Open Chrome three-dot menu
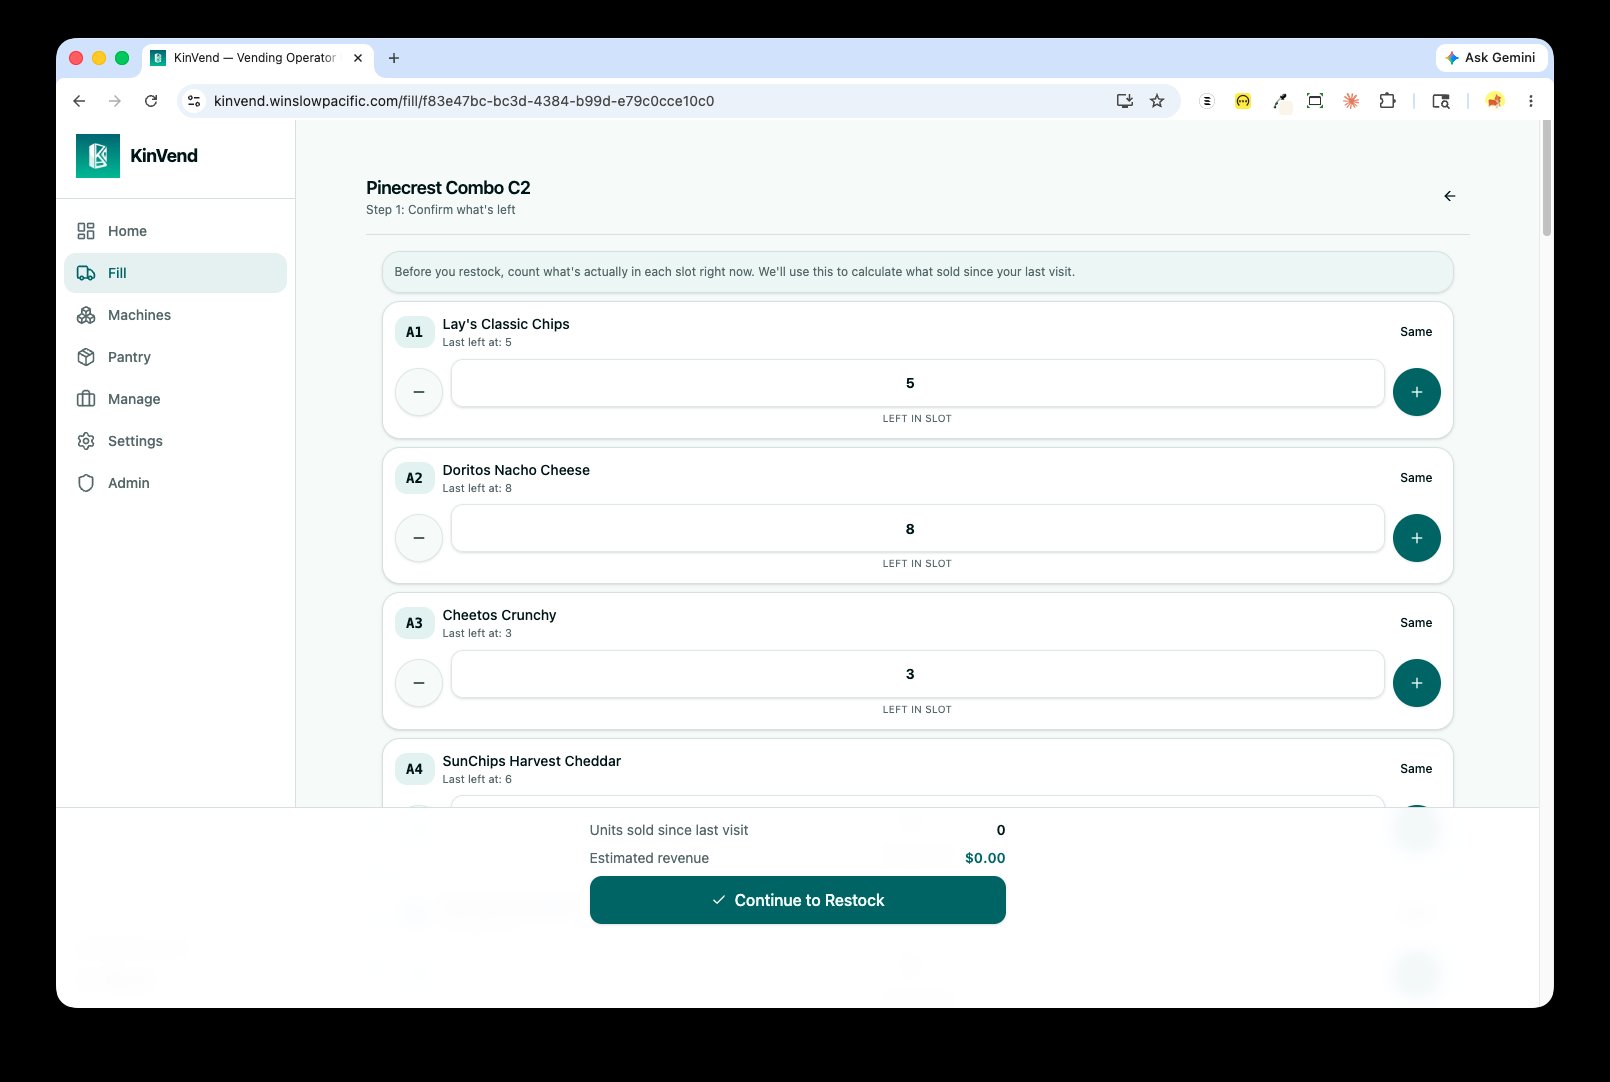The height and width of the screenshot is (1082, 1610). coord(1531,101)
